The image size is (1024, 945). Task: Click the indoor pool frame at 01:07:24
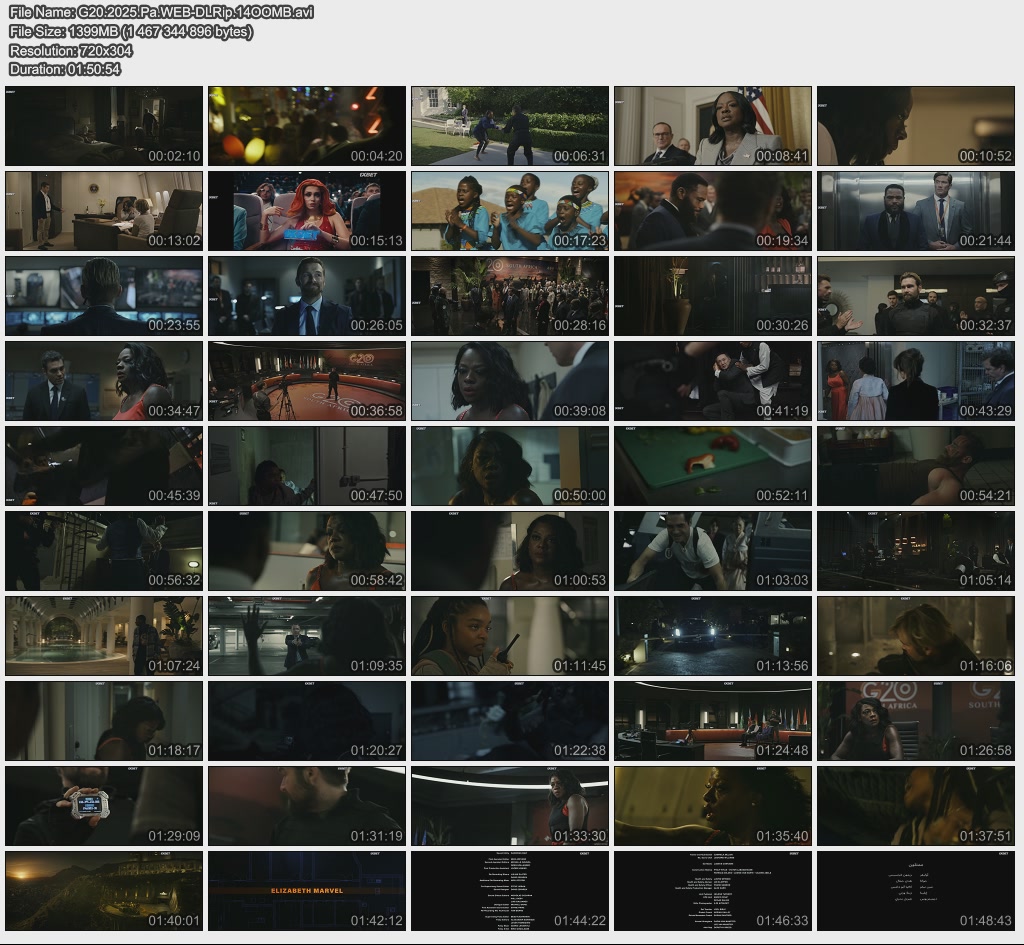[x=104, y=636]
